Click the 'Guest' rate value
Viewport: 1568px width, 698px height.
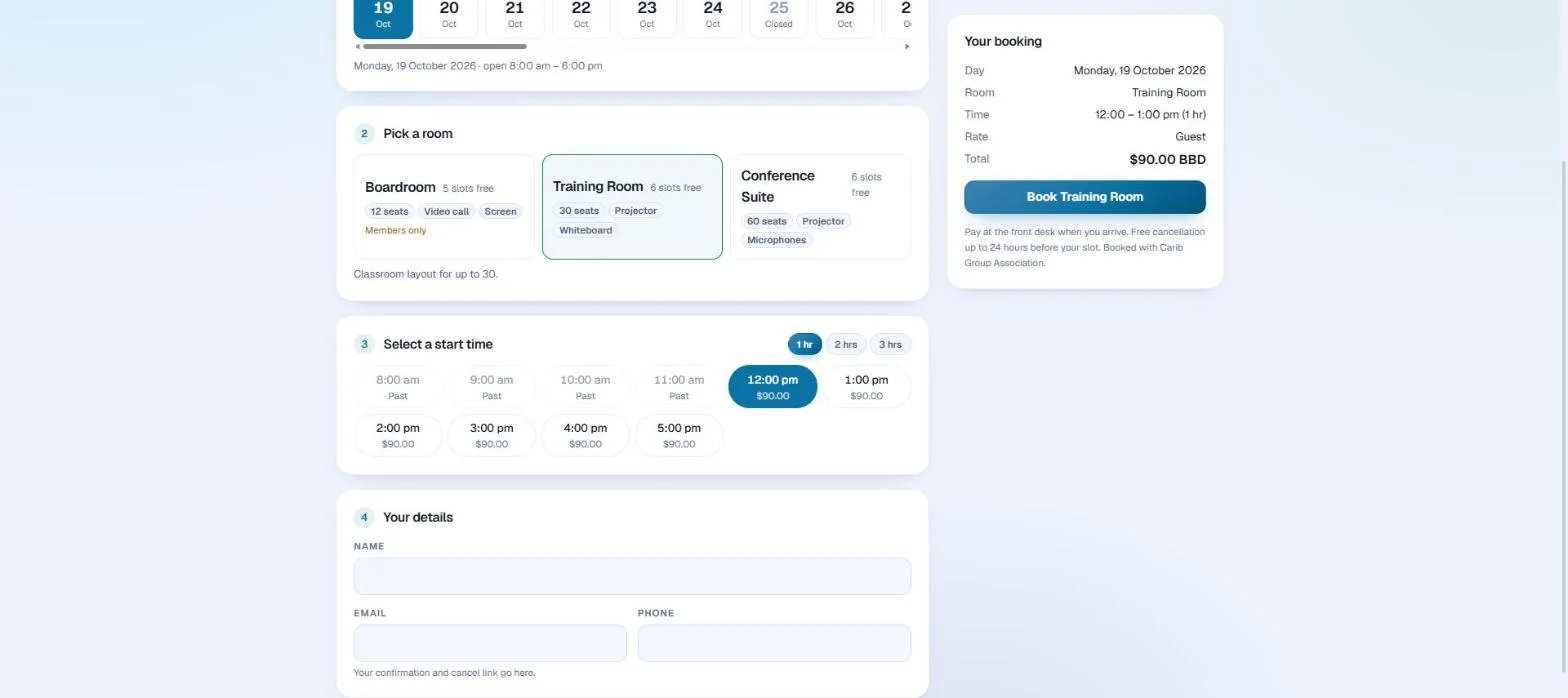click(1190, 137)
